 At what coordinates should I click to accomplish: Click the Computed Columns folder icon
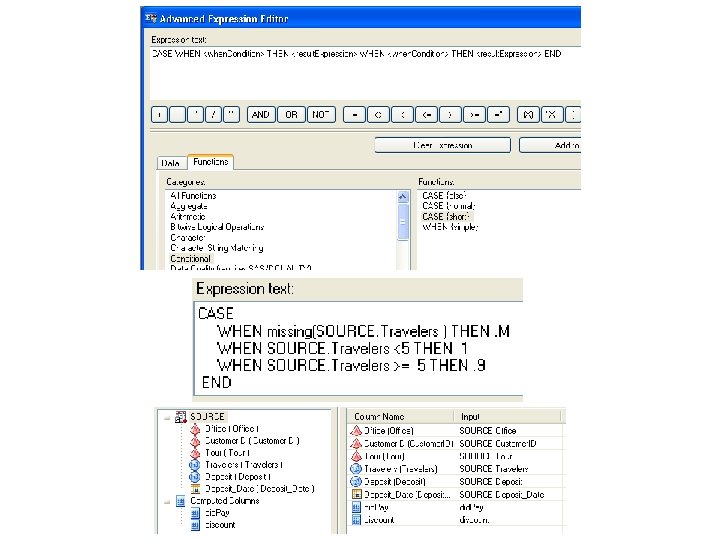pyautogui.click(x=180, y=501)
